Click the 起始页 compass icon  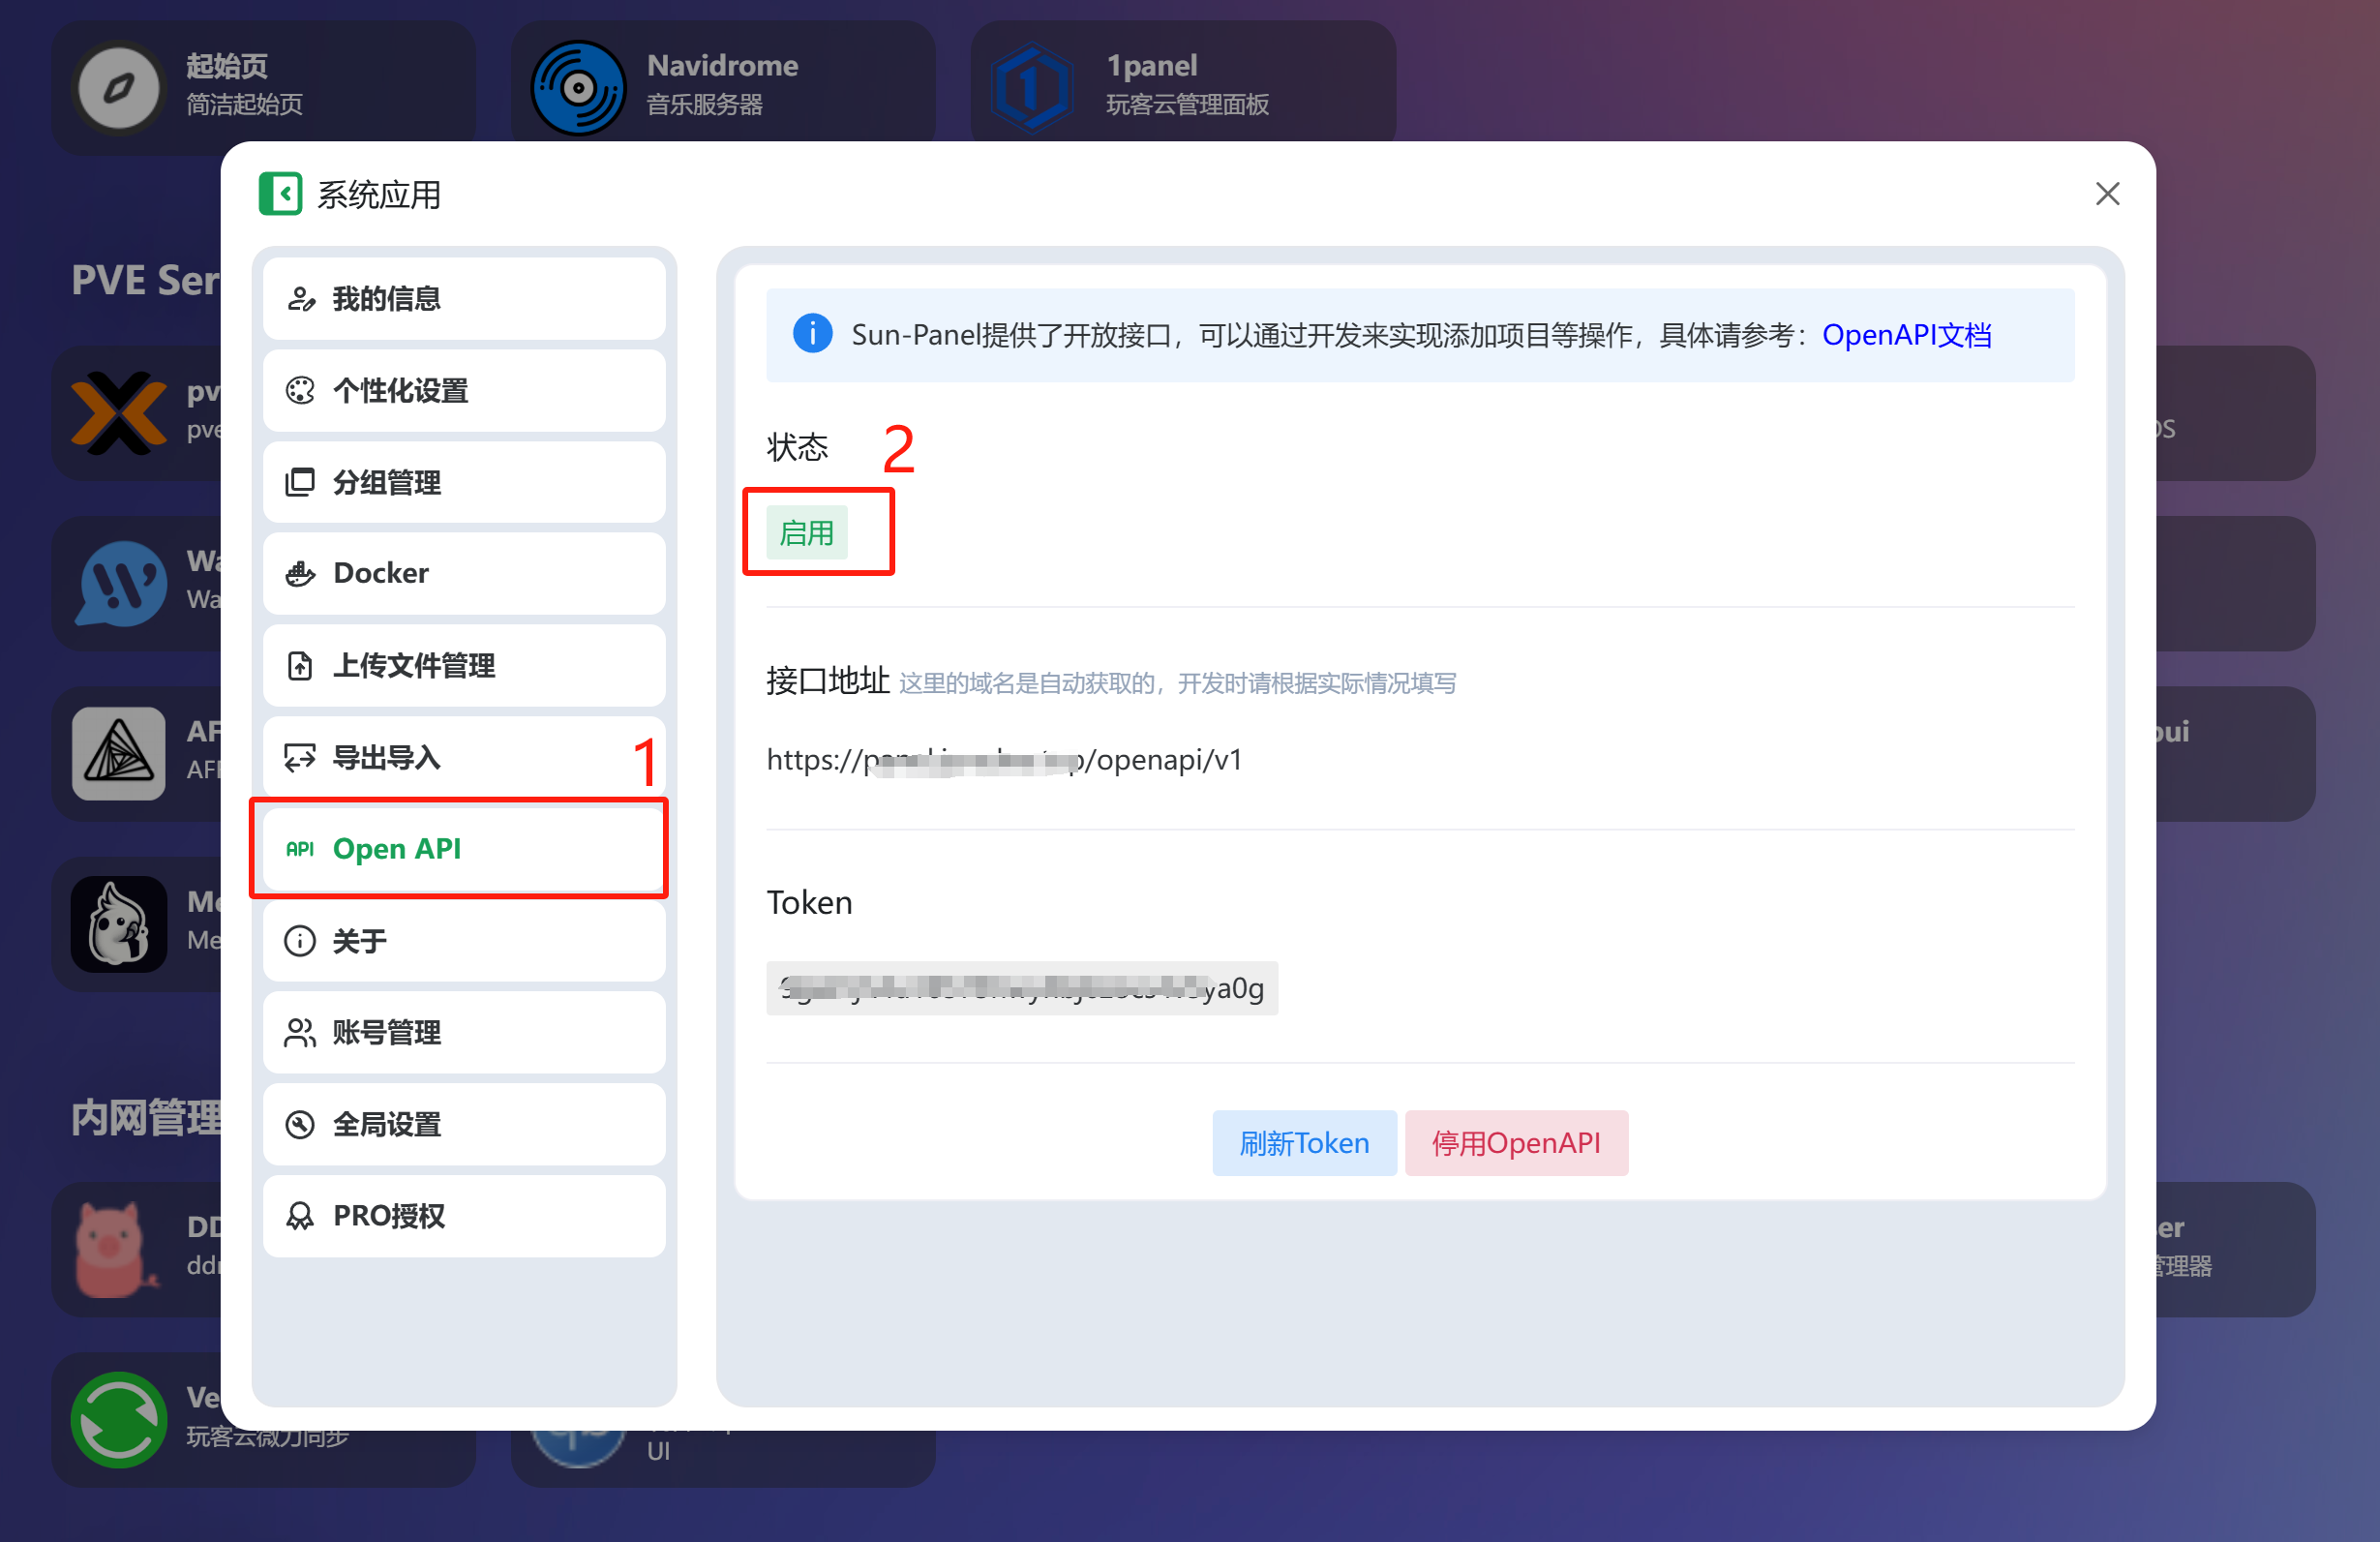pos(119,87)
